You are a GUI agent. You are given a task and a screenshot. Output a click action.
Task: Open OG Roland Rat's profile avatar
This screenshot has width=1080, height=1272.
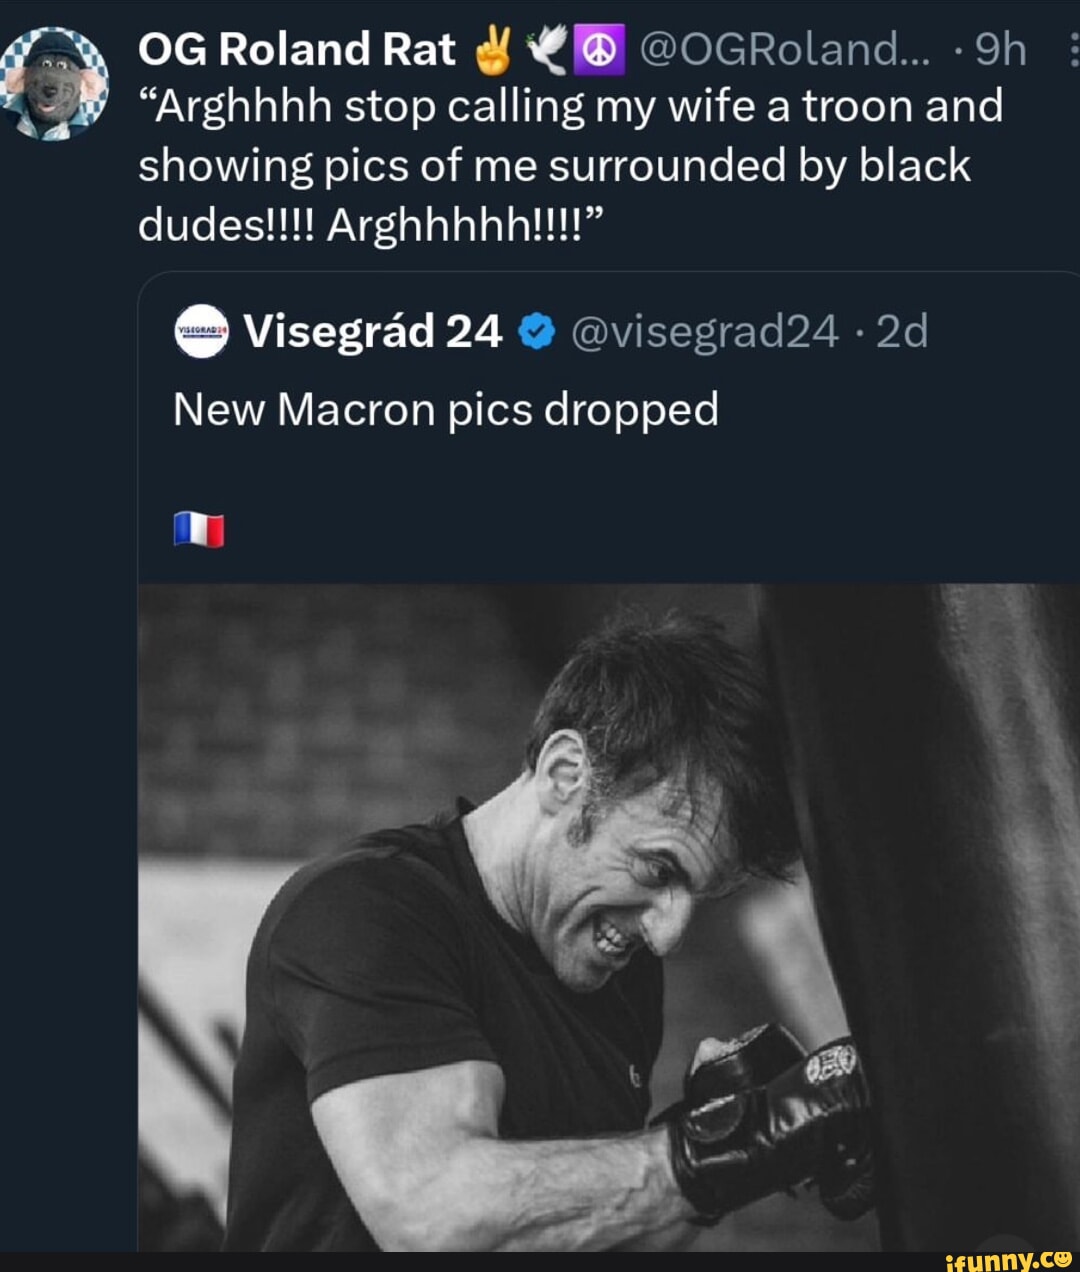[55, 83]
